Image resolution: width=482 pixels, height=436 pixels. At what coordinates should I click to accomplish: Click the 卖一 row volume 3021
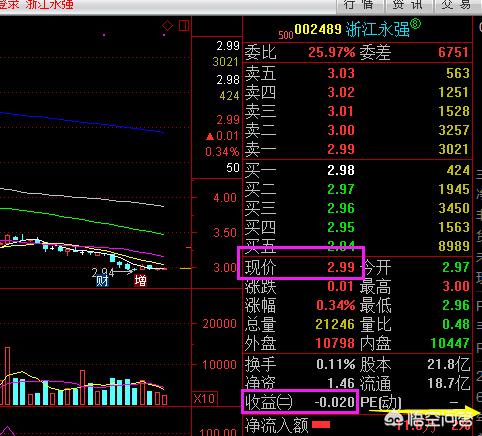click(454, 149)
